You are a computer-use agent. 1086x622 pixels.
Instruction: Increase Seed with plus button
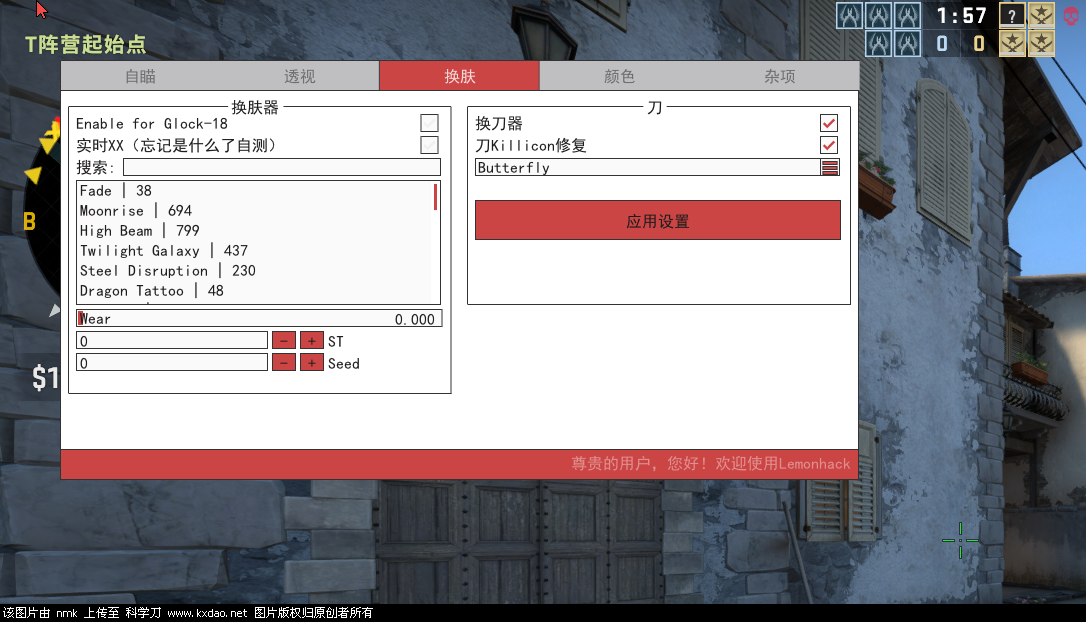[312, 363]
